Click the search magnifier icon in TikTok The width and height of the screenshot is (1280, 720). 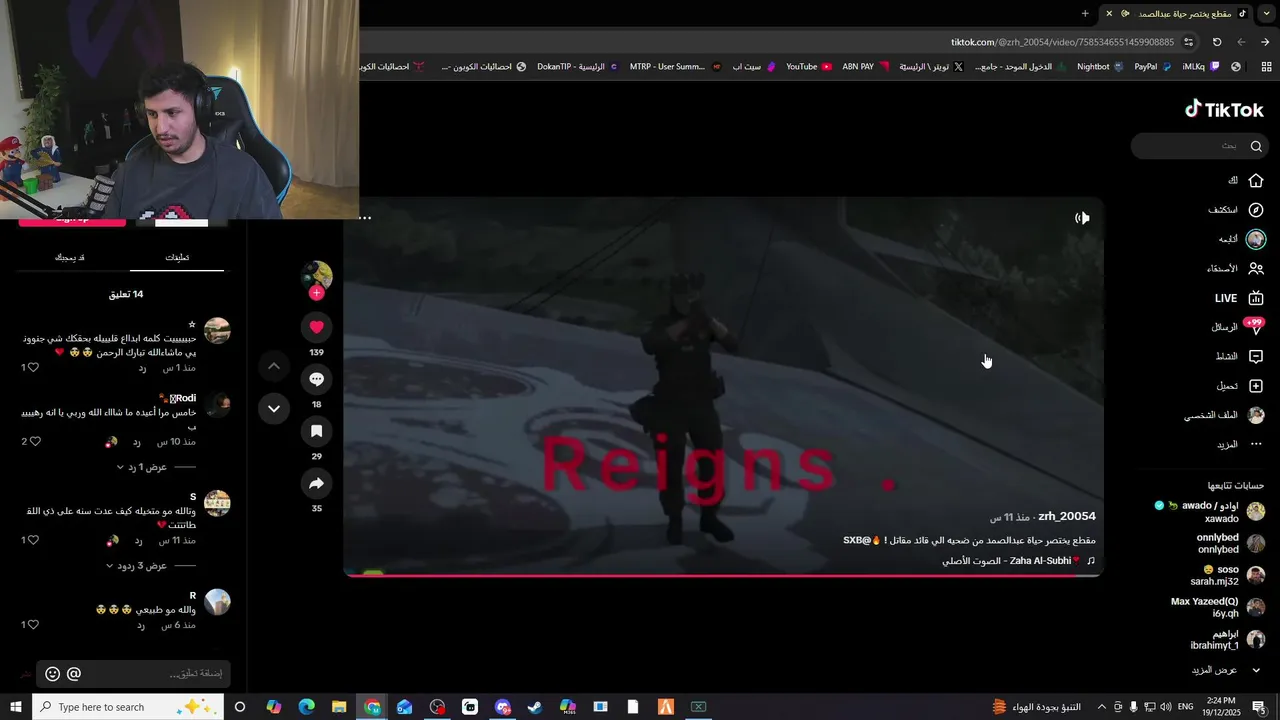(x=1256, y=146)
